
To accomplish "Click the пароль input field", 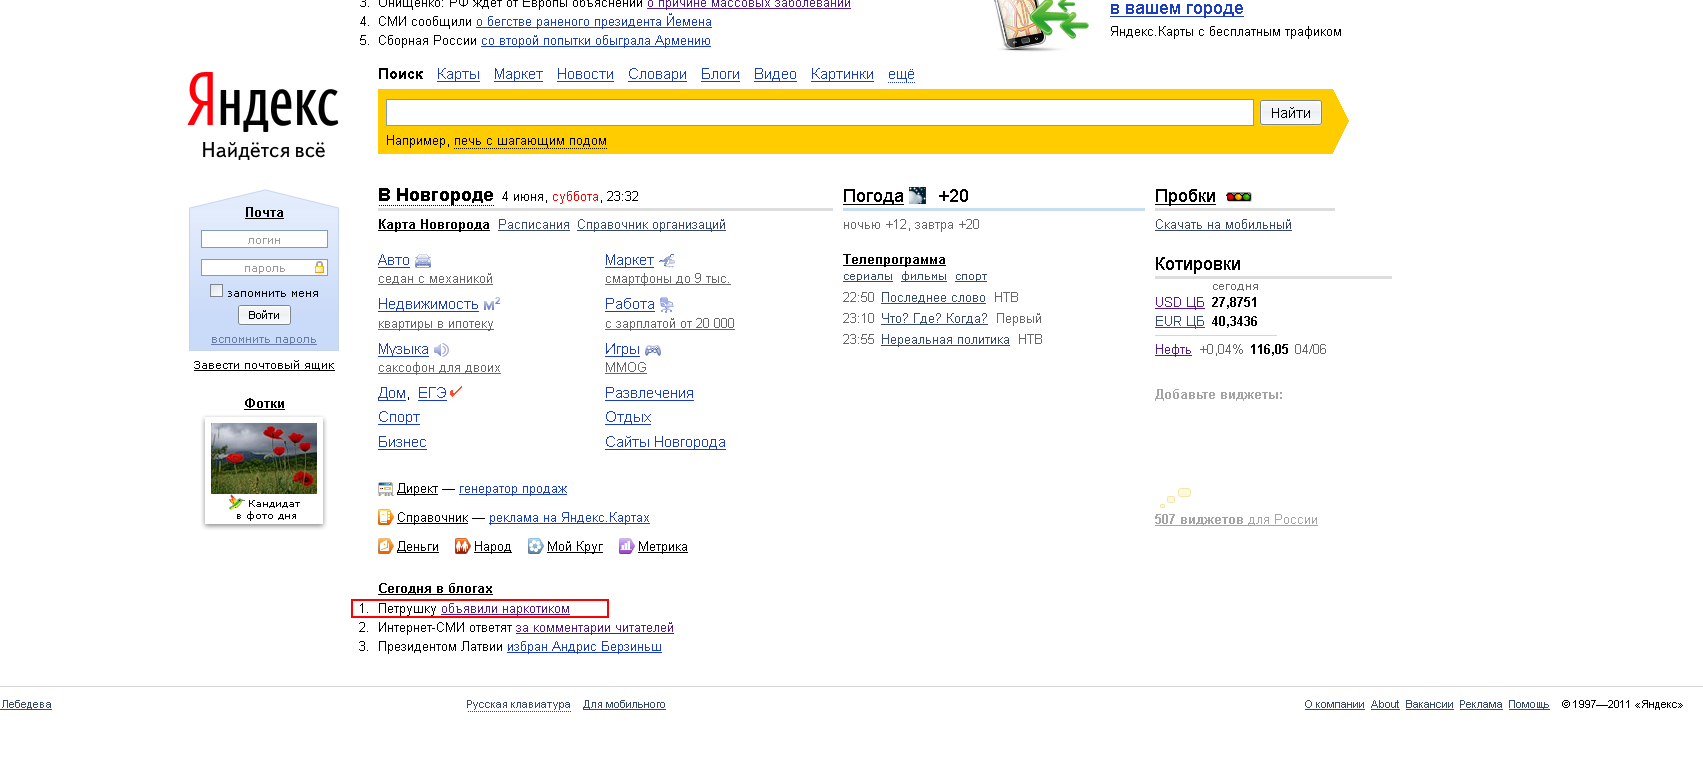I will click(264, 268).
